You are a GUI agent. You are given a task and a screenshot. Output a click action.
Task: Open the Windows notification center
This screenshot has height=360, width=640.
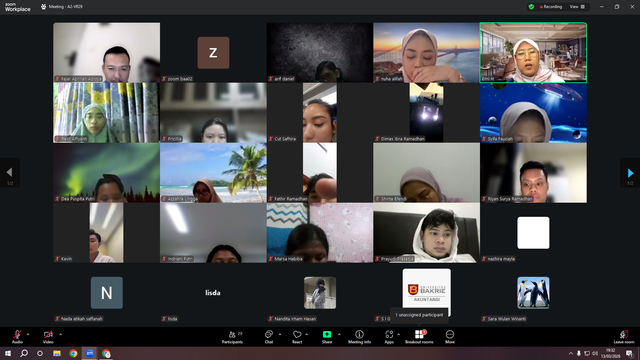coord(629,353)
